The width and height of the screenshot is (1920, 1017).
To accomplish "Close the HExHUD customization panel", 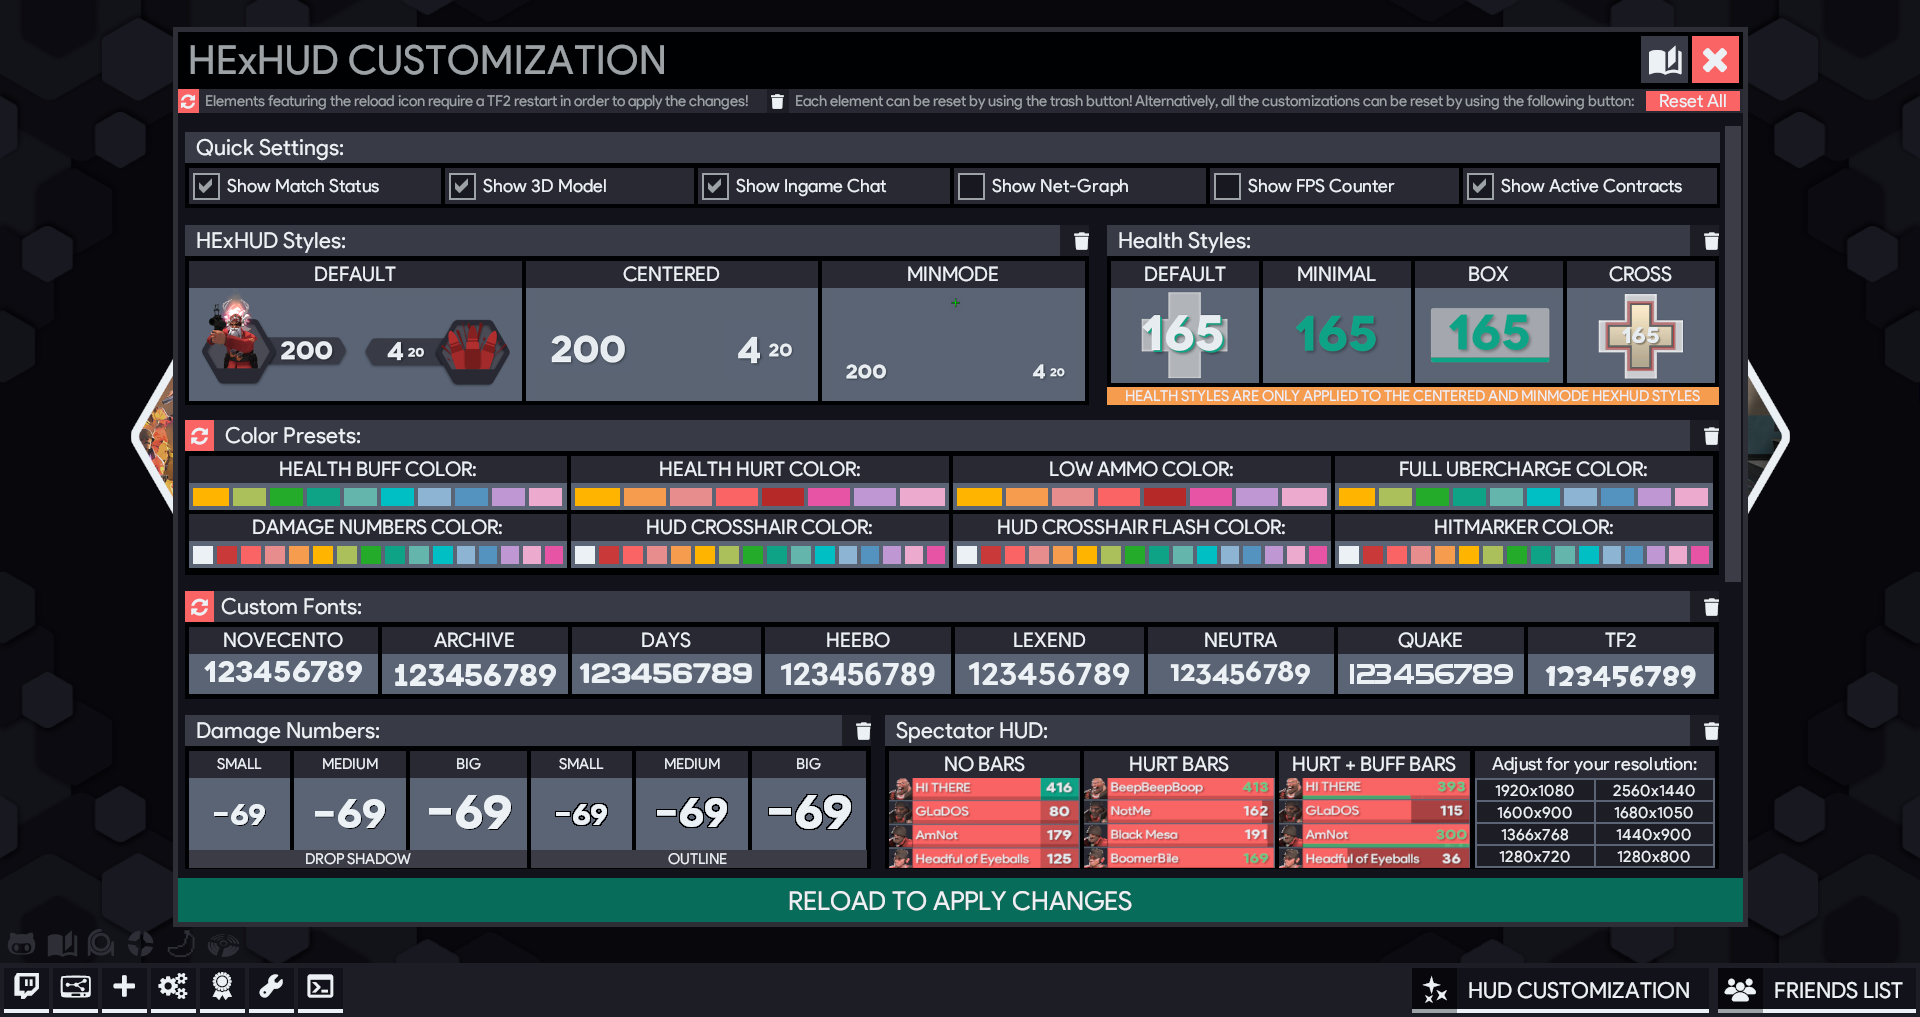I will click(1715, 60).
